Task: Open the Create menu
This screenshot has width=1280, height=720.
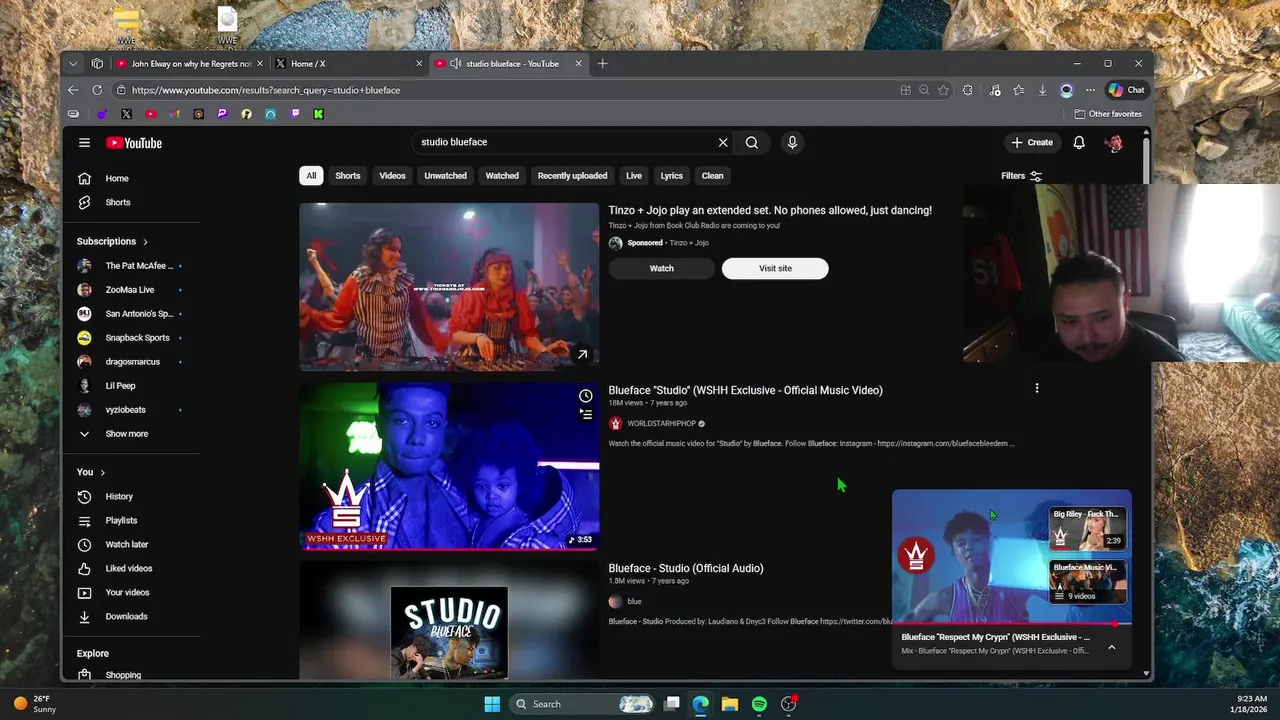Action: pyautogui.click(x=1031, y=142)
